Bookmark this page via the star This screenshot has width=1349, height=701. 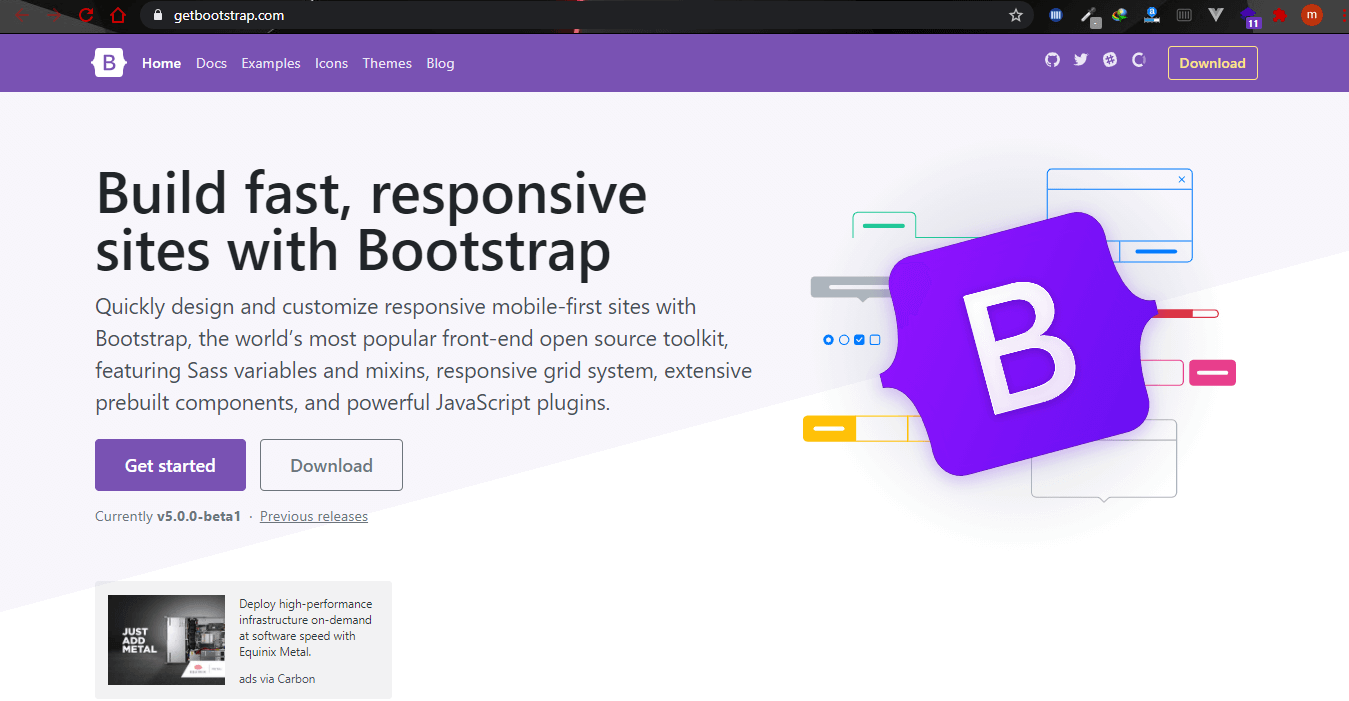[x=1016, y=15]
